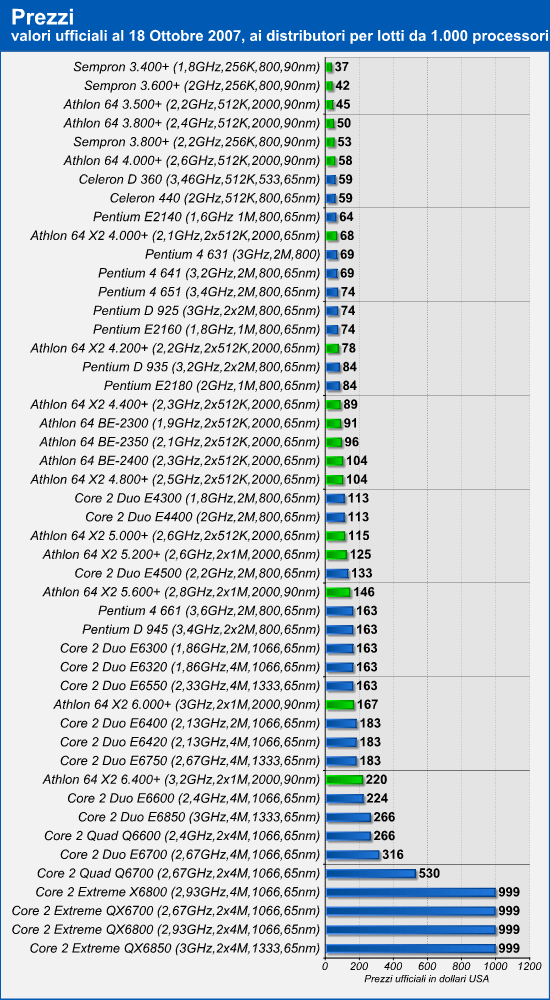Click the Core 2 Duo E4300 label
The image size is (550, 1000).
[197, 498]
